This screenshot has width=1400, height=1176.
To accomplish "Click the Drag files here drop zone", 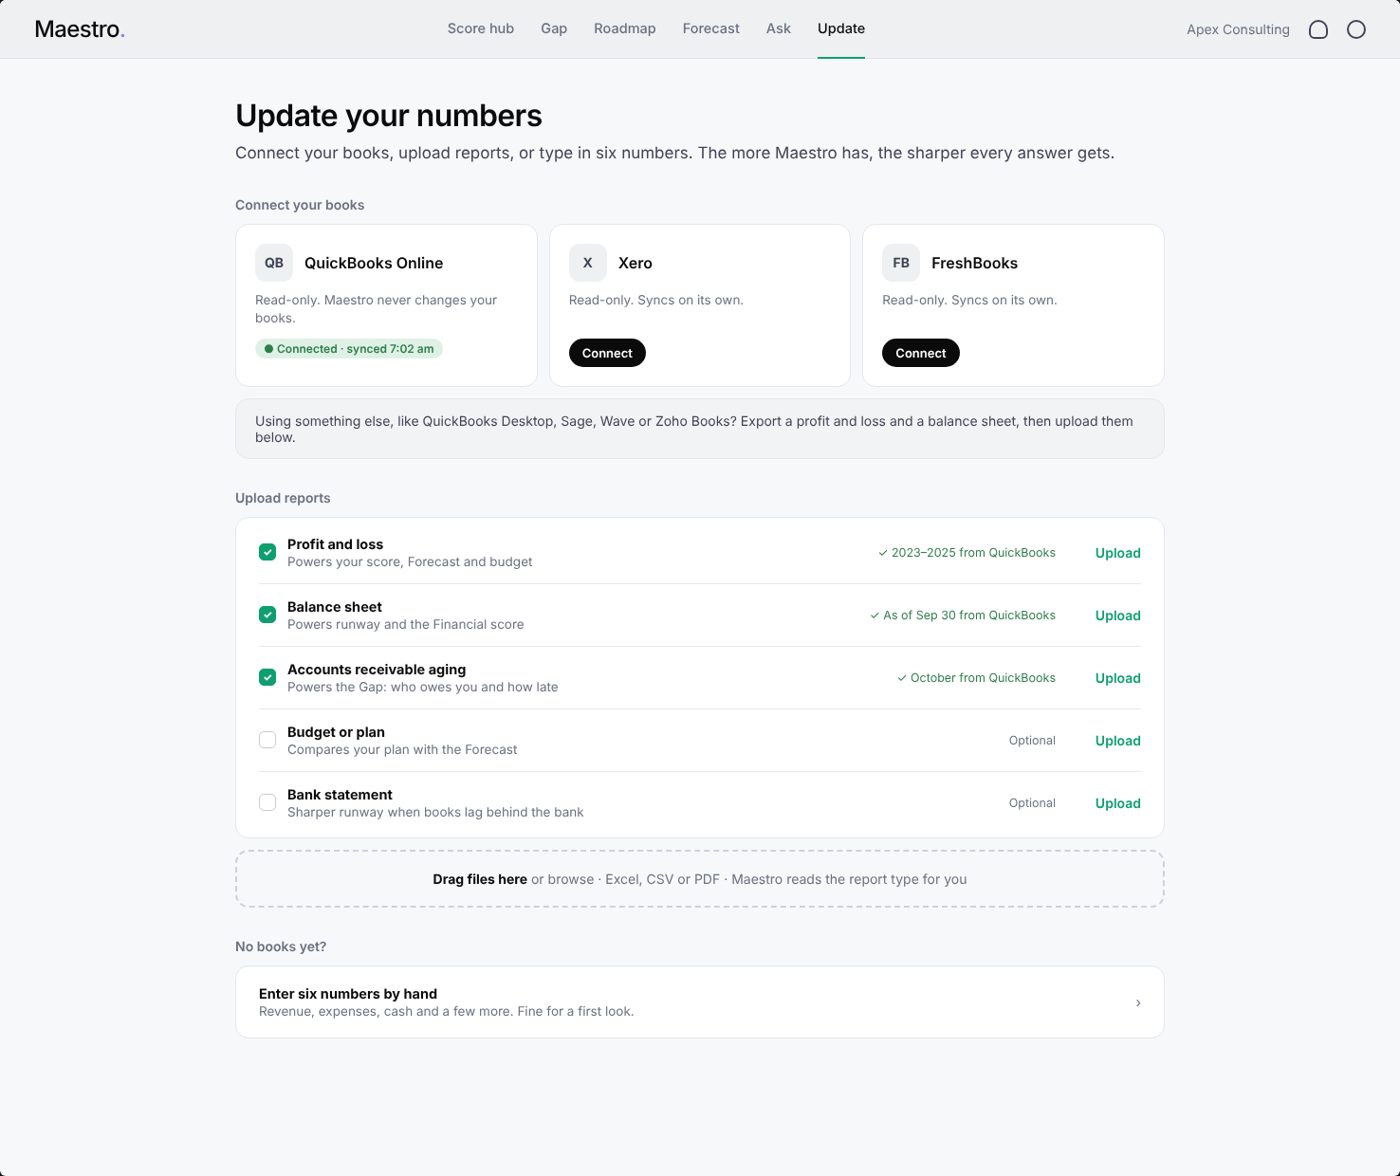I will pos(700,879).
